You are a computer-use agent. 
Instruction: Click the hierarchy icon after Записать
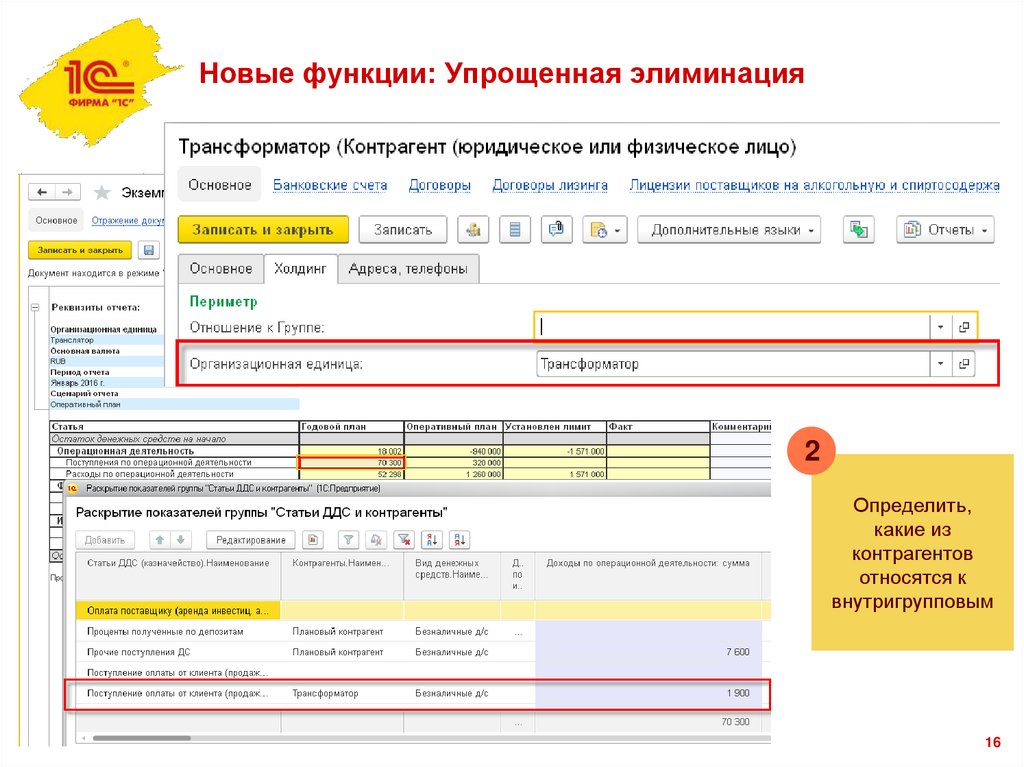coord(473,230)
